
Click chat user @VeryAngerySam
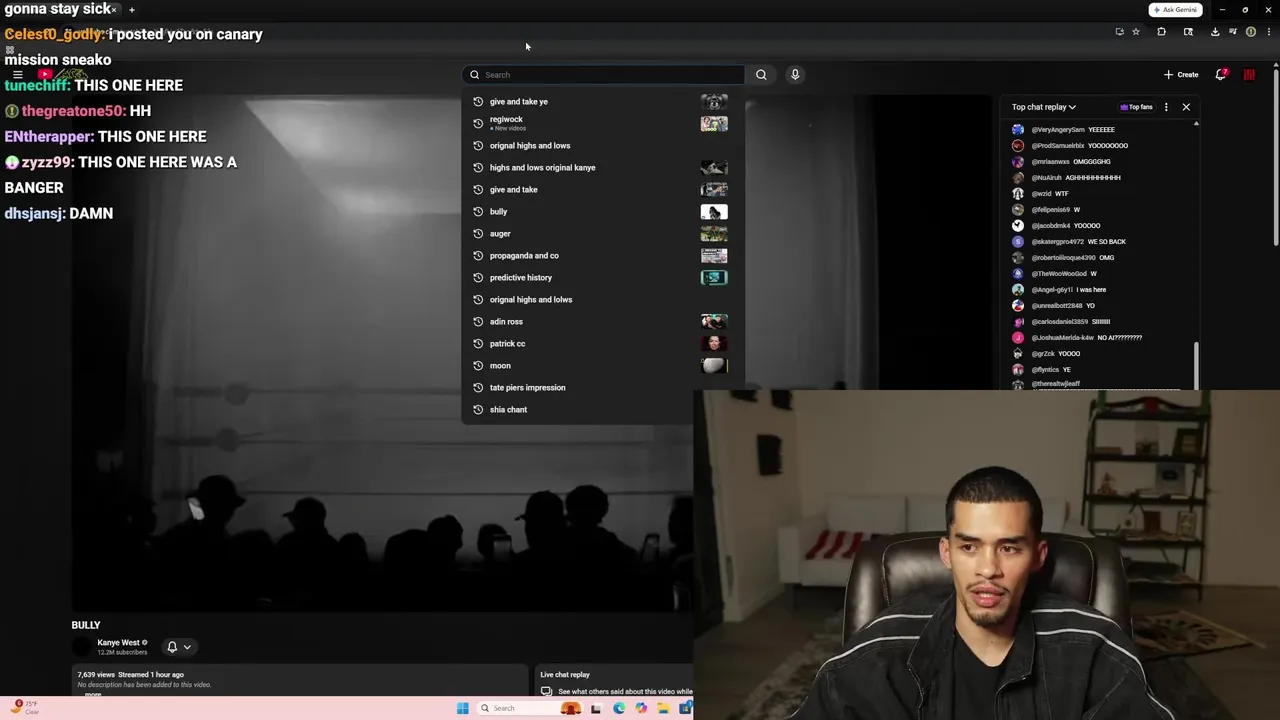tap(1058, 129)
